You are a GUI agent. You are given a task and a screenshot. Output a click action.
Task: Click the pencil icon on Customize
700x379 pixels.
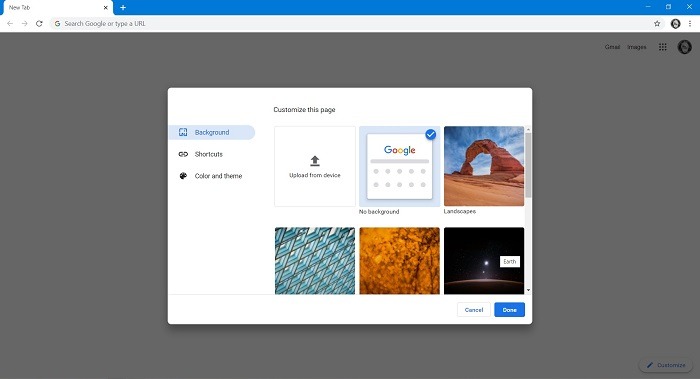(x=650, y=365)
